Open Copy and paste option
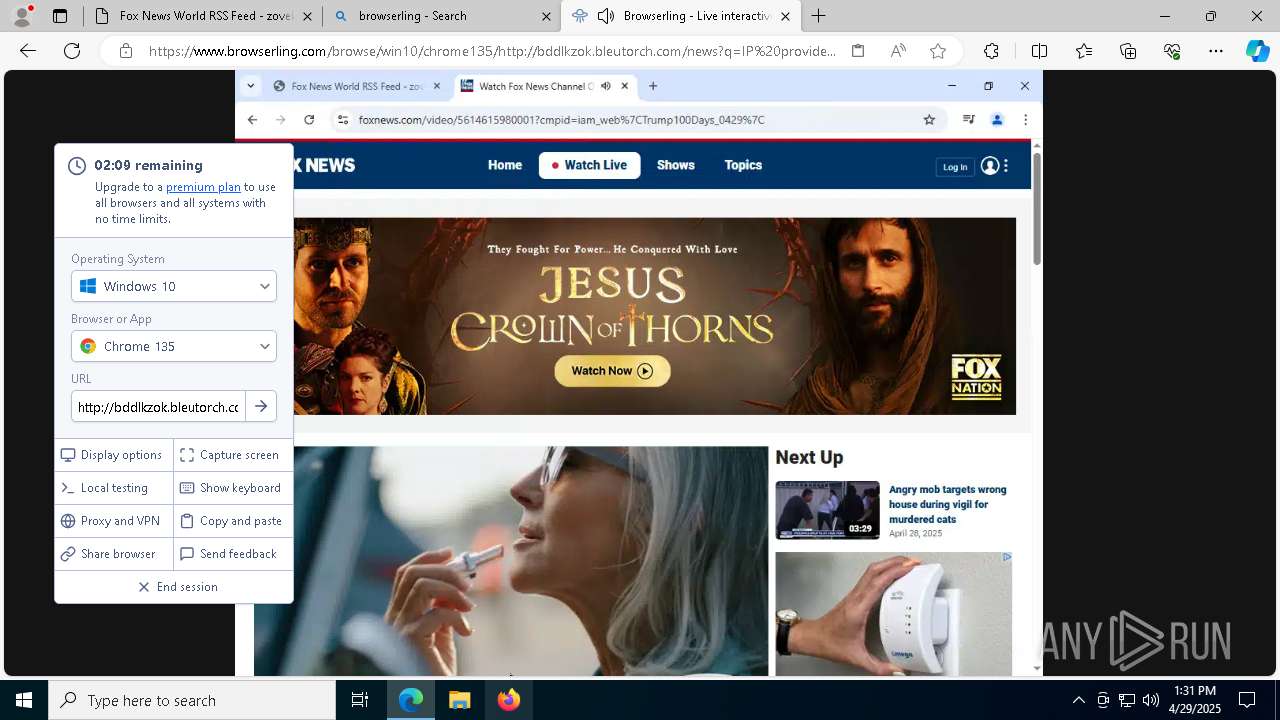This screenshot has height=720, width=1280. [x=234, y=521]
